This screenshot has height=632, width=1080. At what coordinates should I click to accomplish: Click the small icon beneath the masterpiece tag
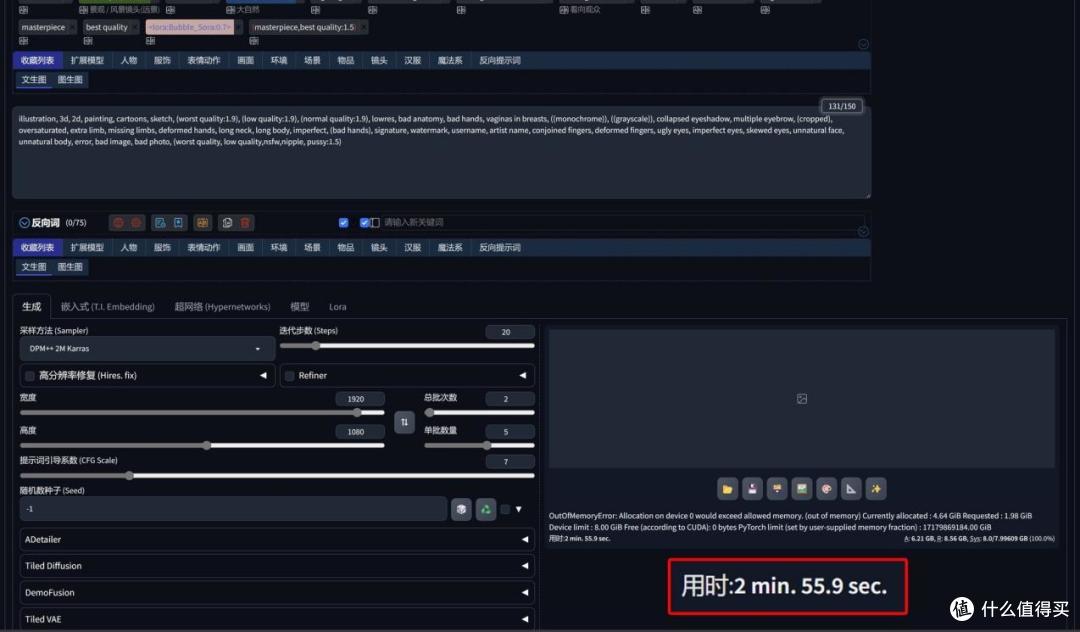point(23,41)
